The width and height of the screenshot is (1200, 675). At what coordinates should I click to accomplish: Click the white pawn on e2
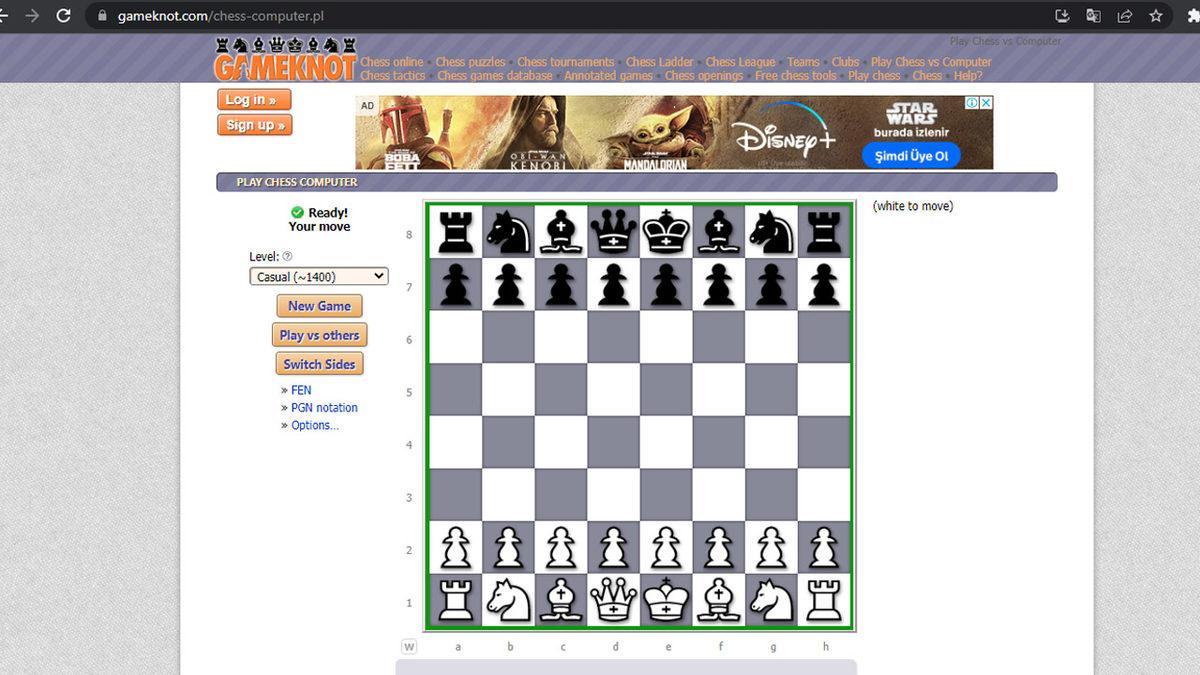point(666,549)
